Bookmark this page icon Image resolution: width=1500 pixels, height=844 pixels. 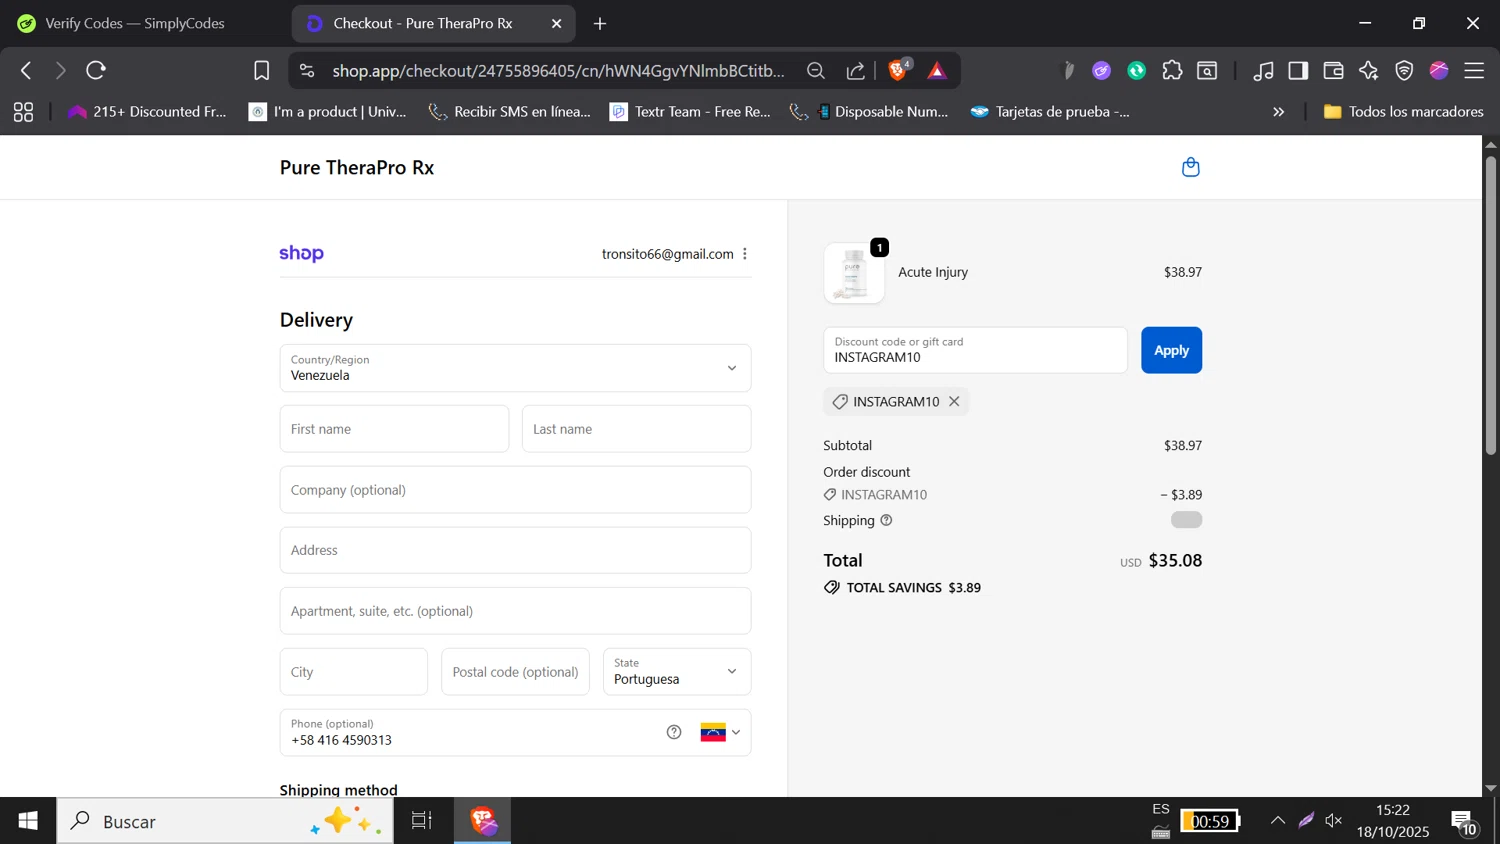coord(262,71)
